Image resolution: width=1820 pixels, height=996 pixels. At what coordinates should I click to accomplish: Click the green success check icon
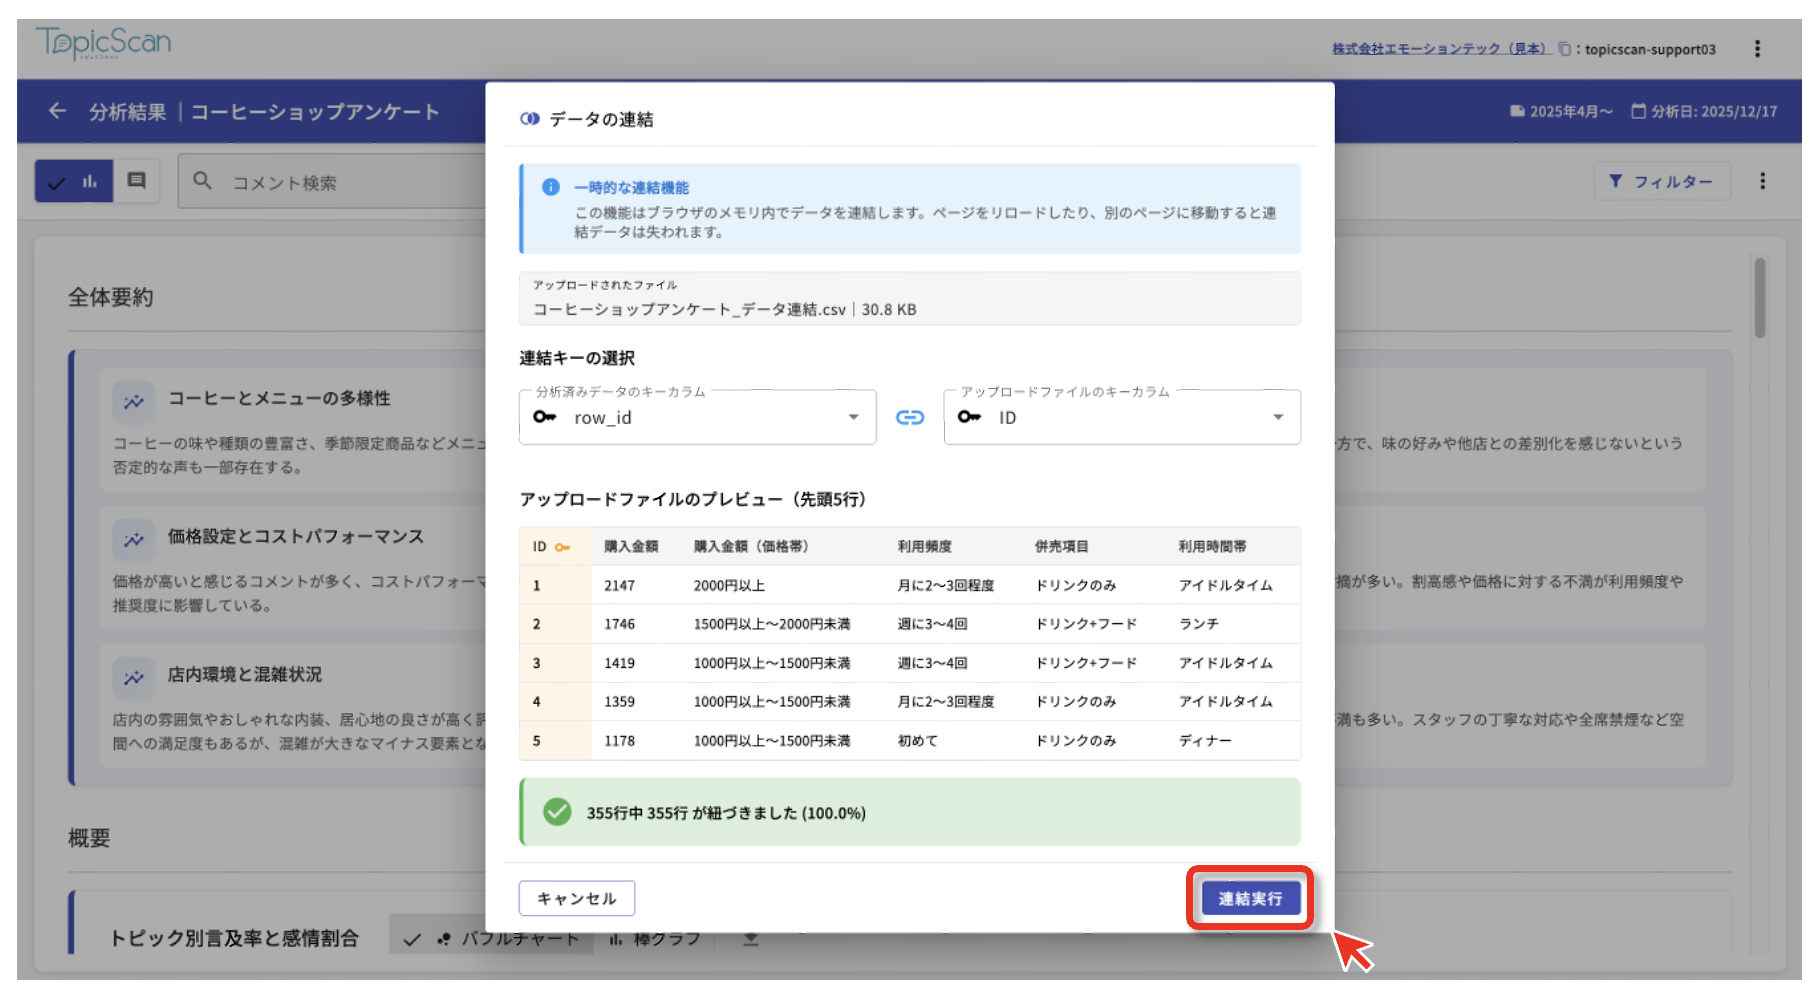point(557,812)
